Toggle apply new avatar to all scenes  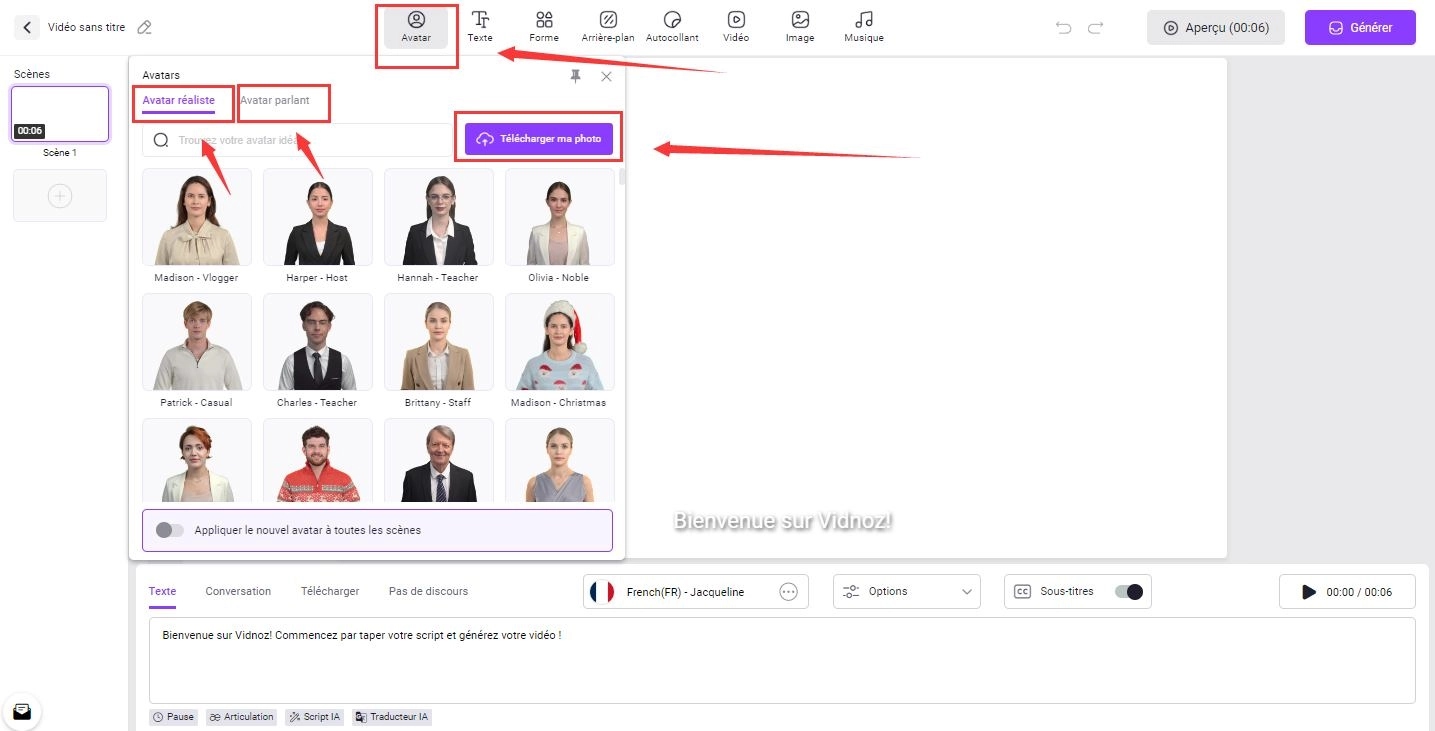coord(170,530)
